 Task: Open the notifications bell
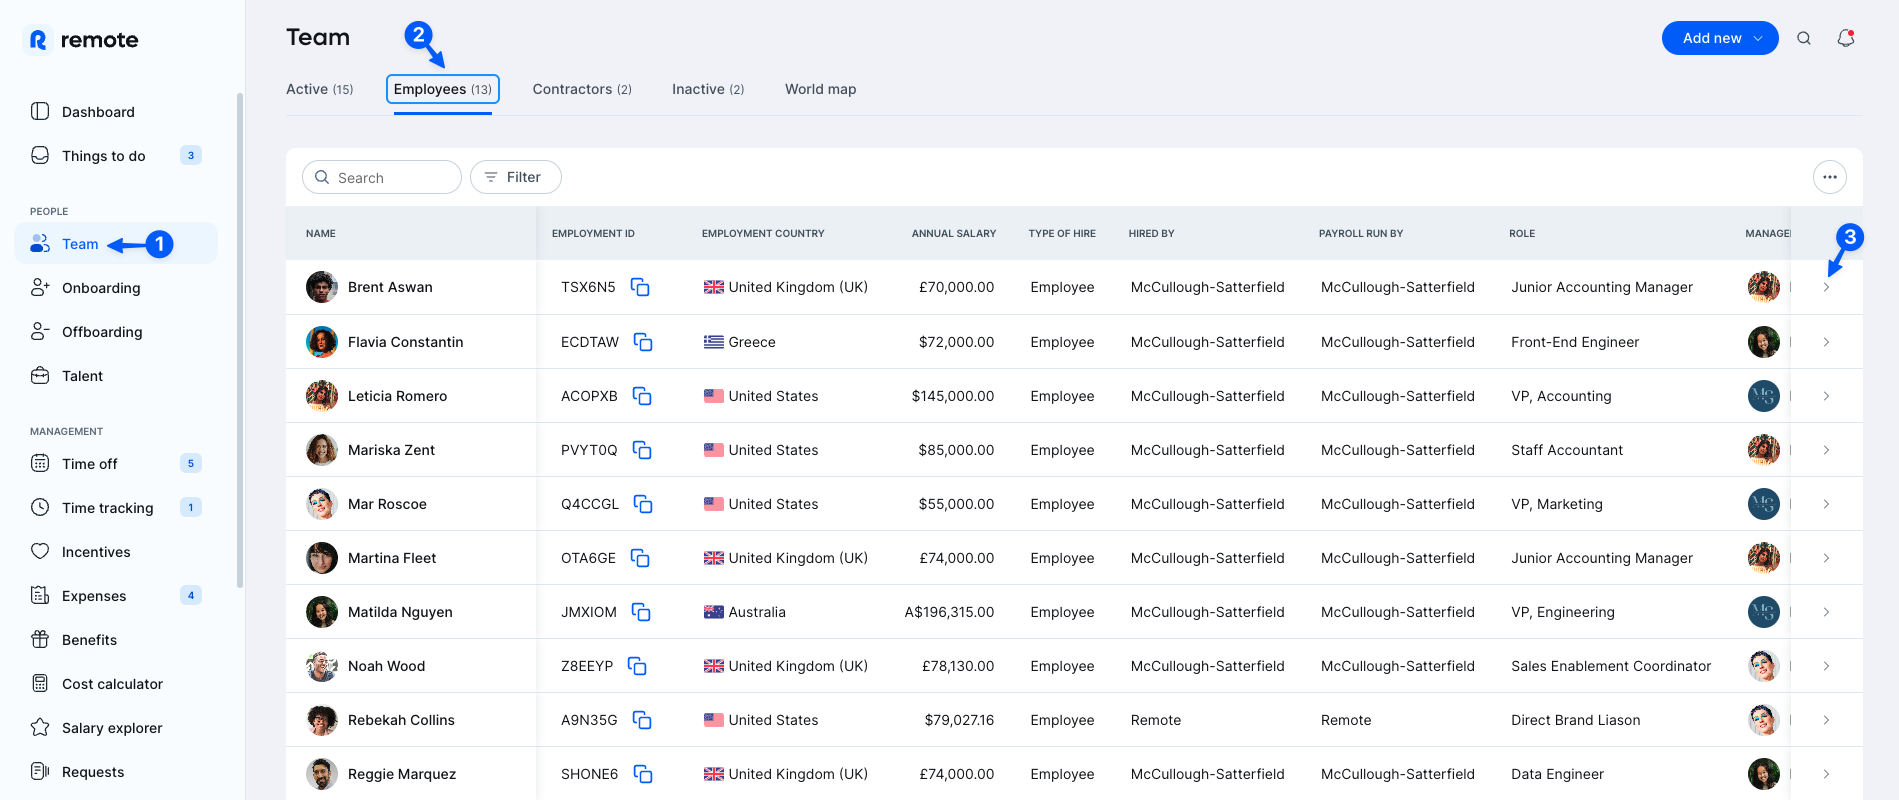pos(1846,38)
